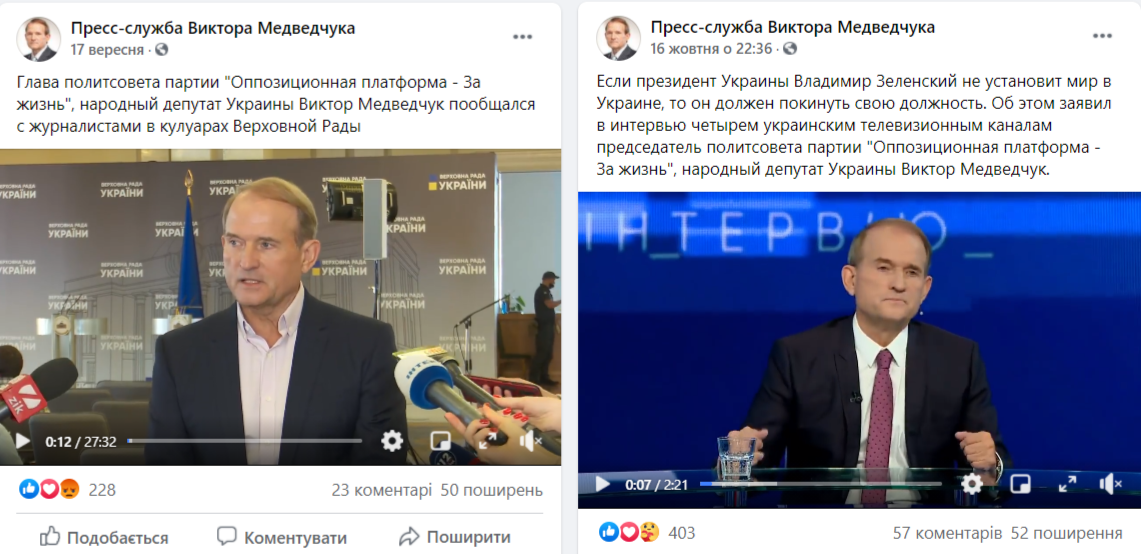Unmute the right video sound
Viewport: 1141px width, 554px height.
pos(1110,484)
